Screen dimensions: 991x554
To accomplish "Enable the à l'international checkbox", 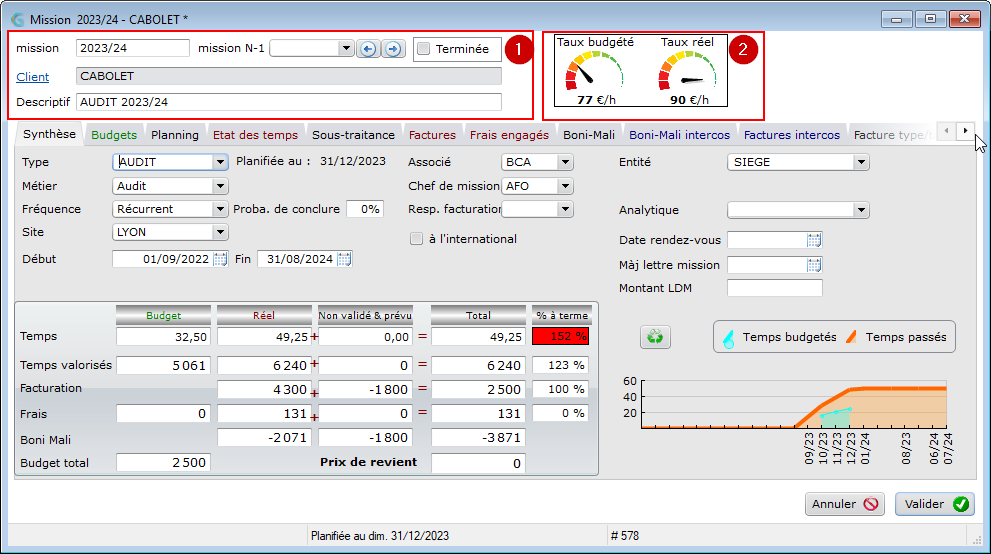I will click(x=416, y=239).
